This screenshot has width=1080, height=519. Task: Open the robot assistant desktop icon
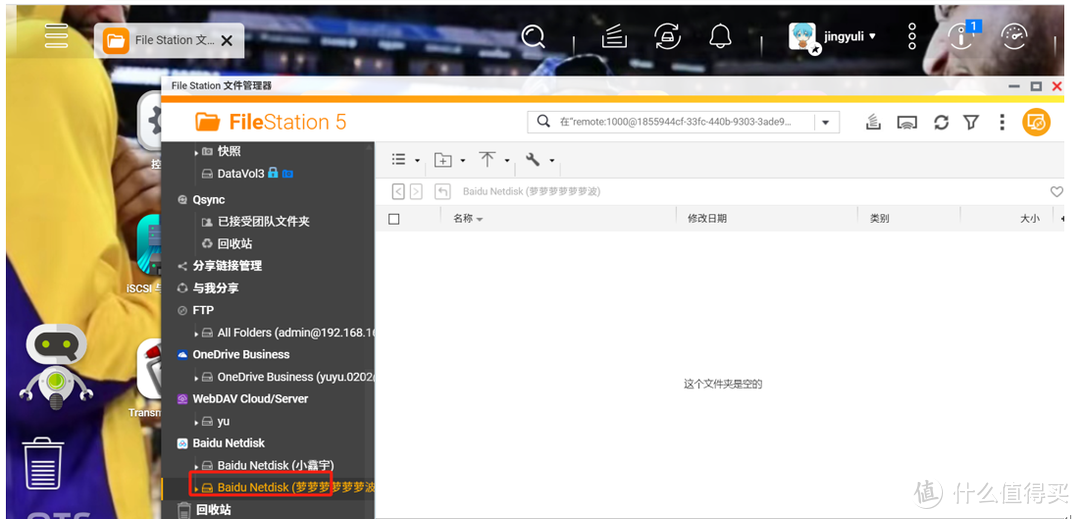(56, 366)
